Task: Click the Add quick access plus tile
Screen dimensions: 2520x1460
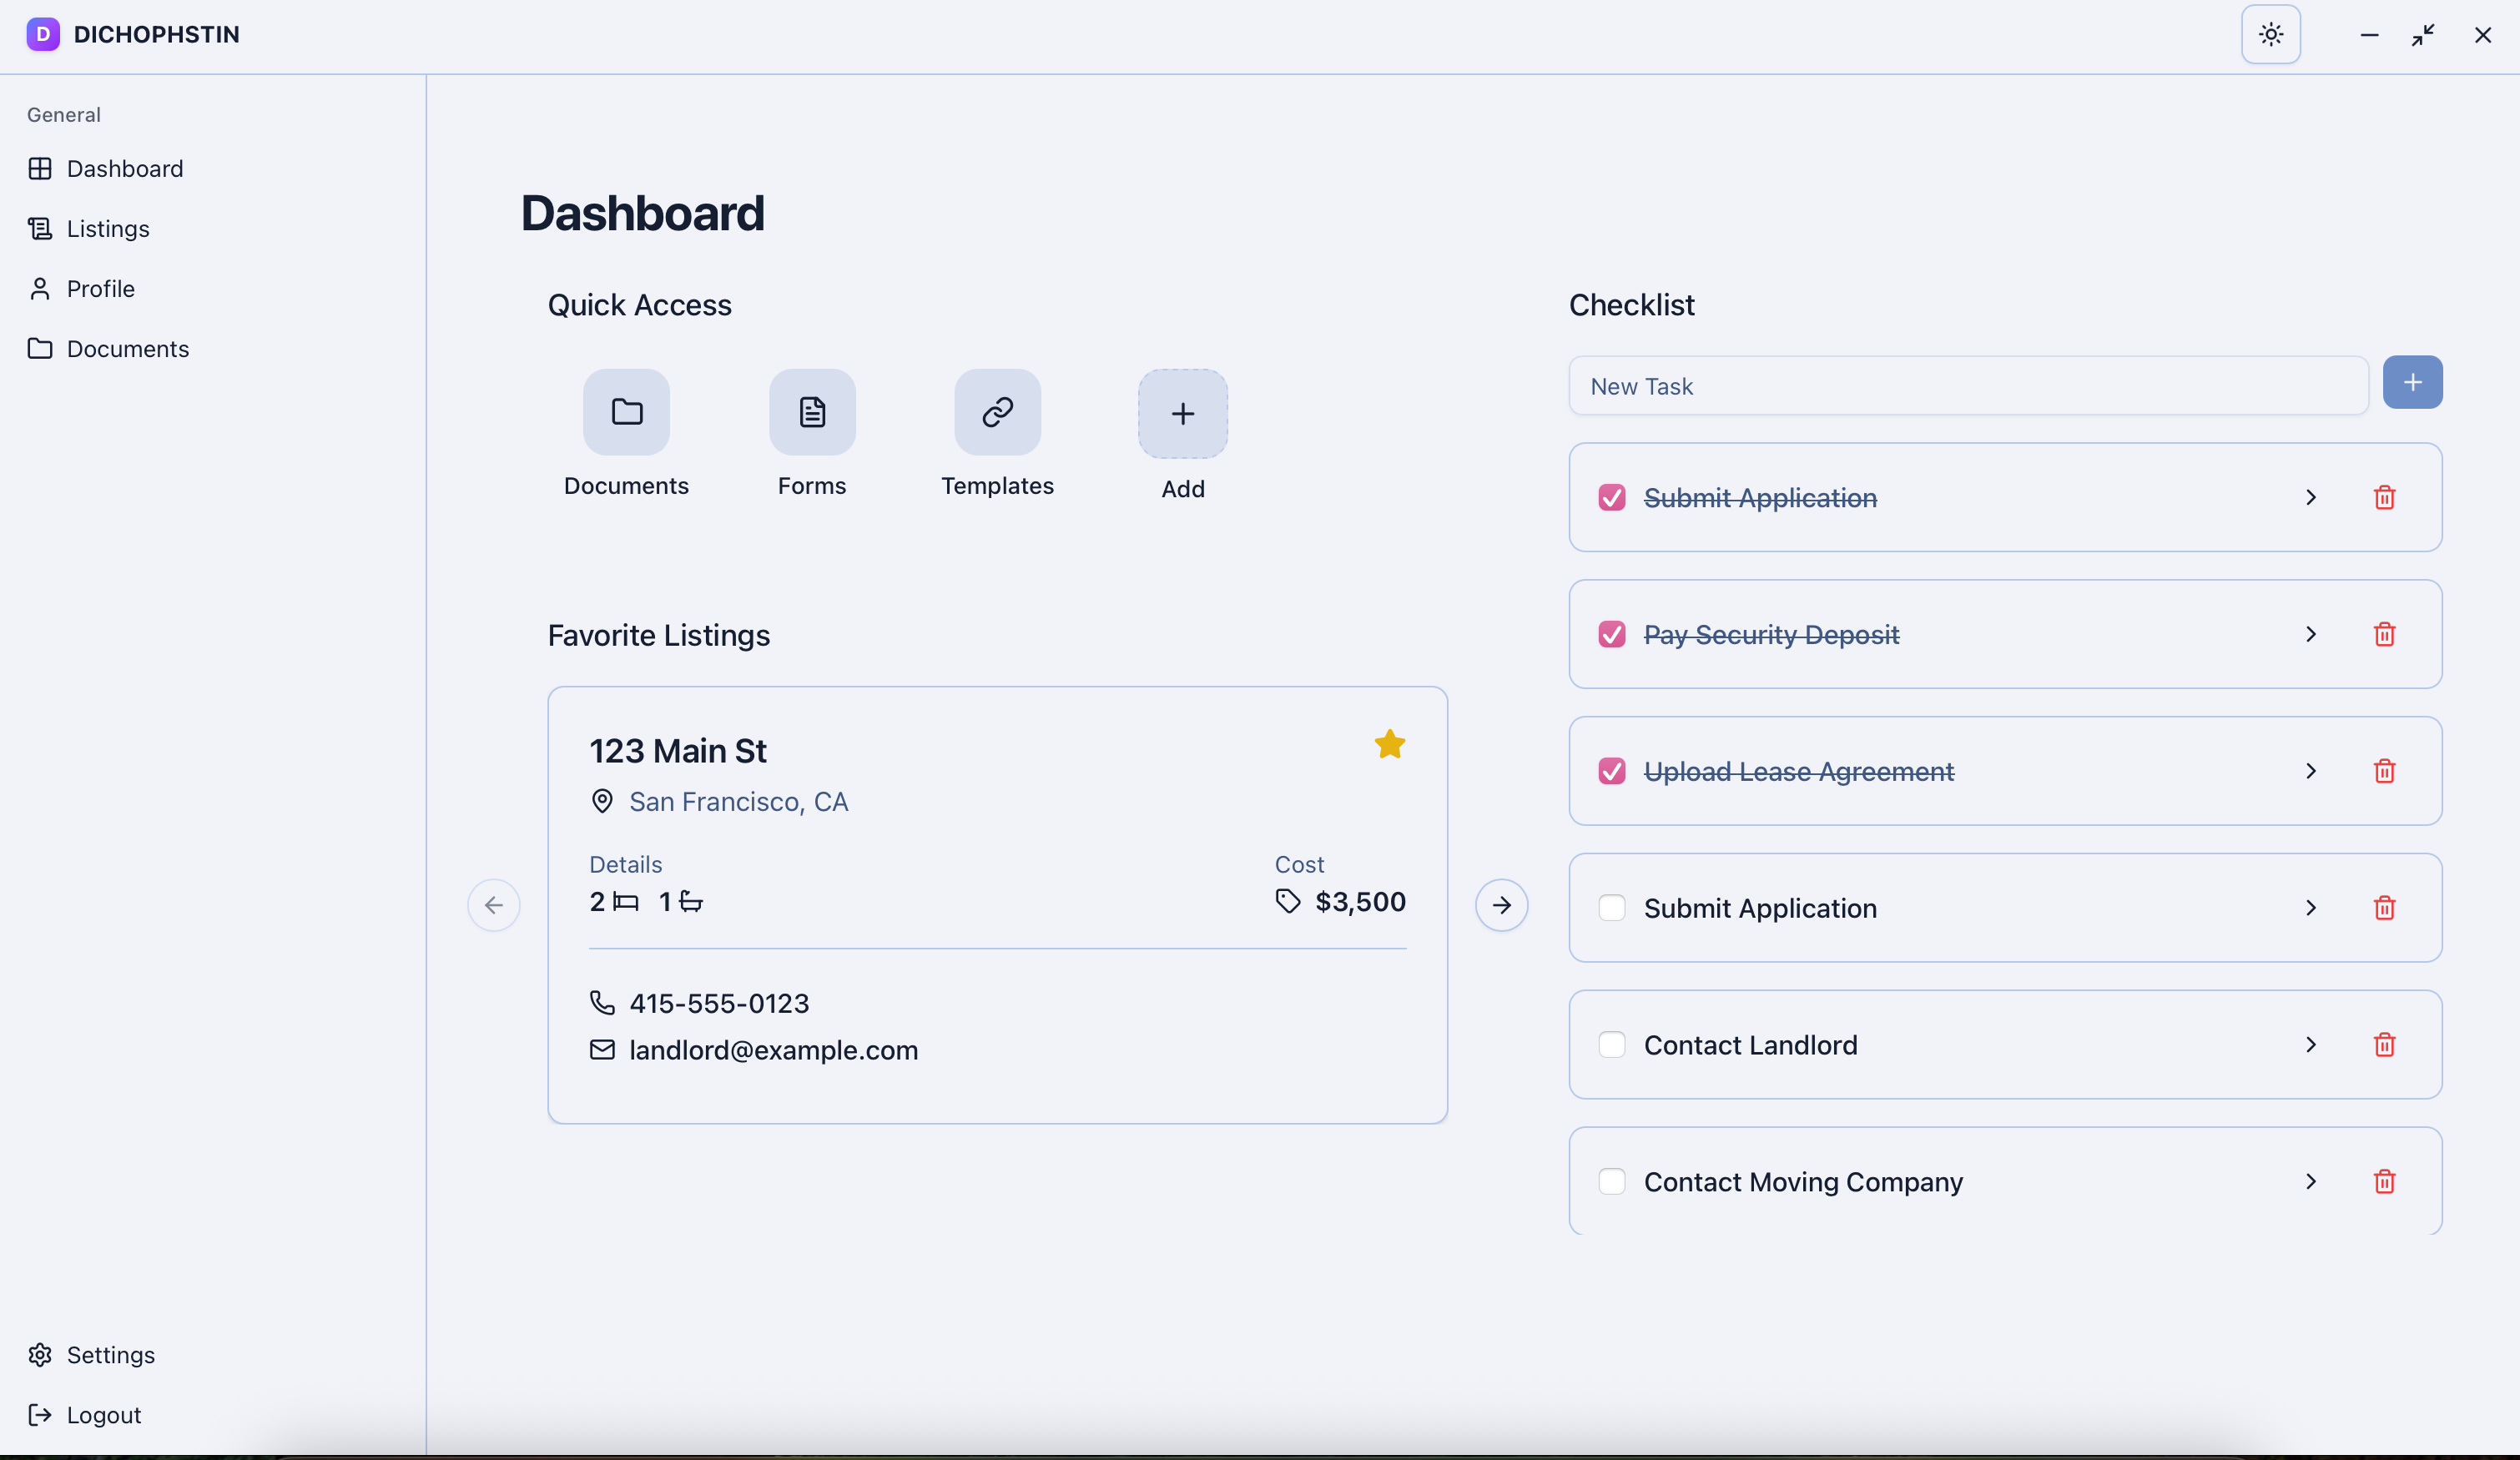Action: click(x=1182, y=414)
